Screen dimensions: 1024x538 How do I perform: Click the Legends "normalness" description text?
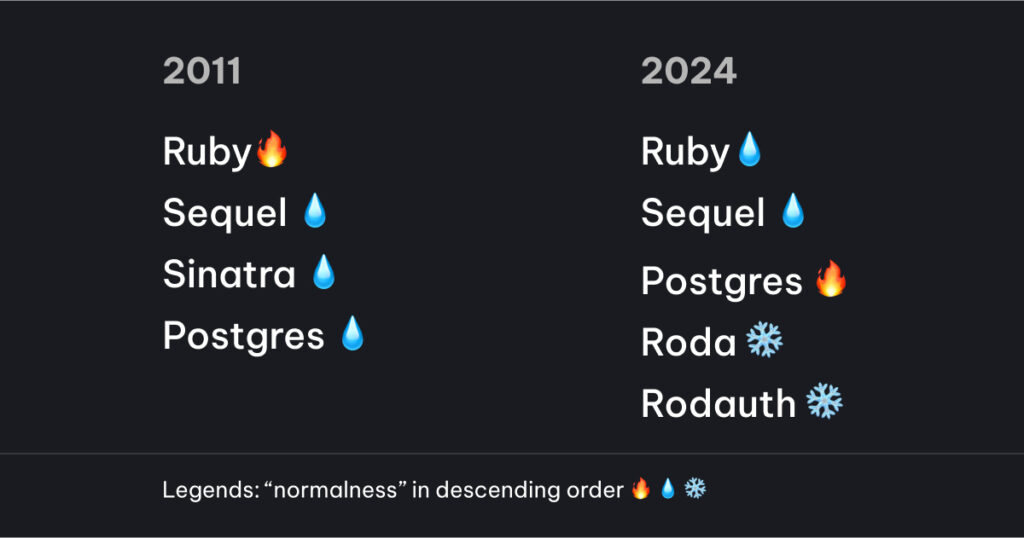coord(392,491)
